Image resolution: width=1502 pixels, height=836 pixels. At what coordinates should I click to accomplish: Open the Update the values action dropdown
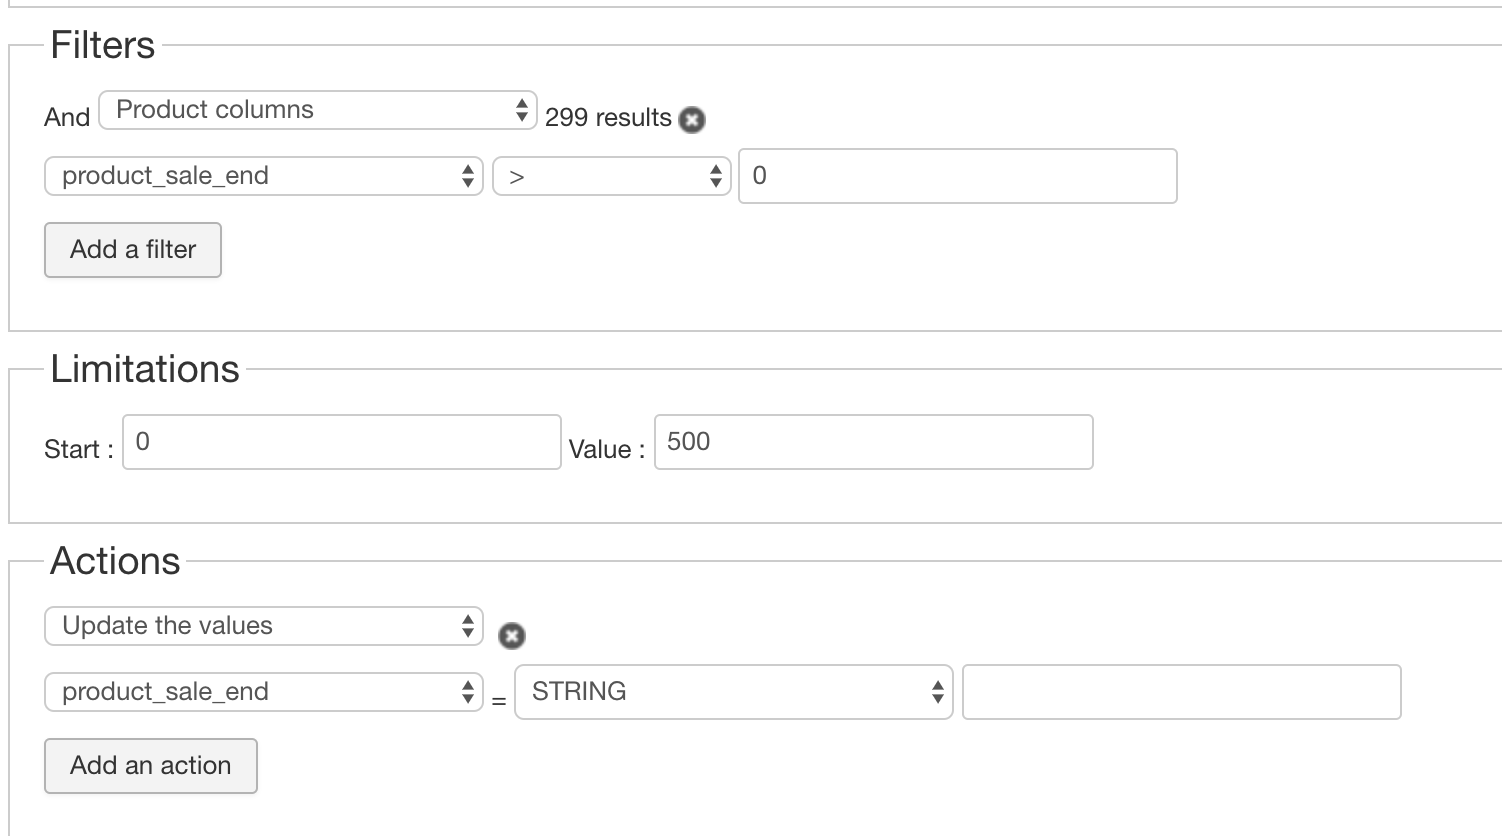click(x=264, y=626)
